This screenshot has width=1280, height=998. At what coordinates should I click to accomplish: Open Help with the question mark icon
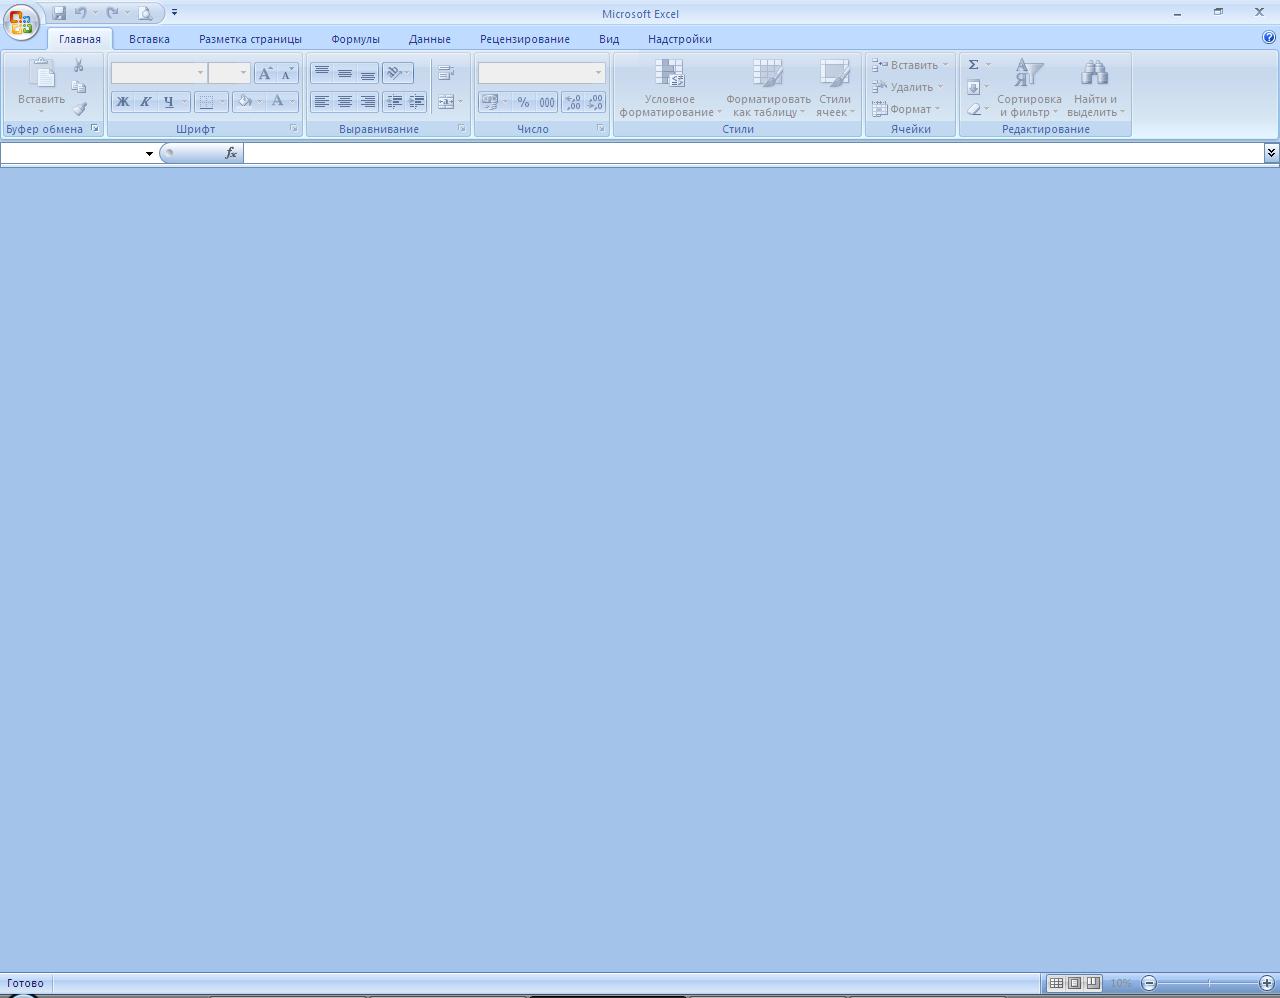(1269, 38)
